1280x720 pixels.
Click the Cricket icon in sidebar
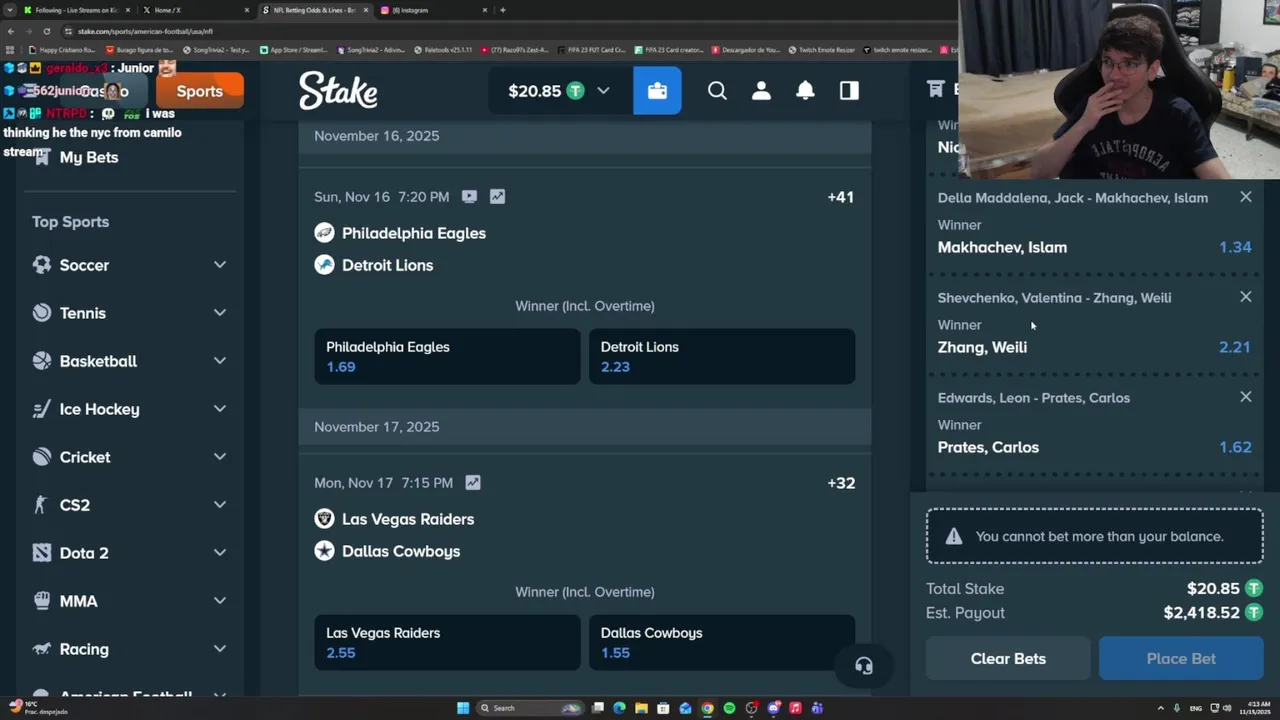pyautogui.click(x=41, y=457)
